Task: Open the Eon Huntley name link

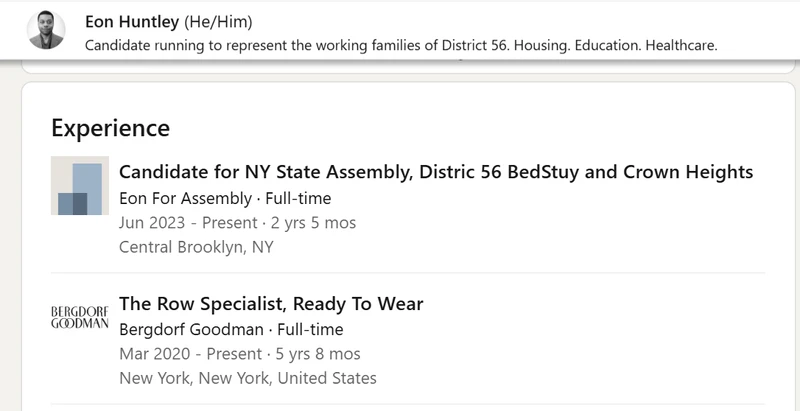Action: [133, 22]
